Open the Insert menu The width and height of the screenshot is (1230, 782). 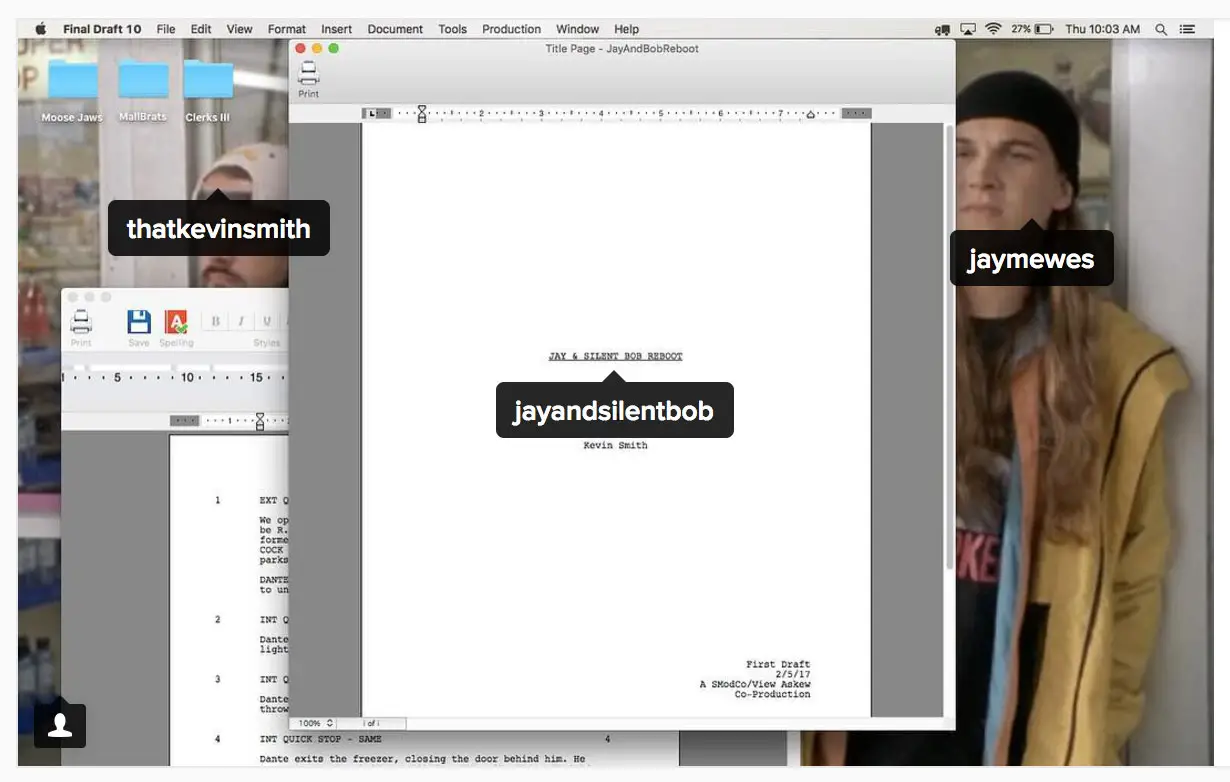pyautogui.click(x=336, y=29)
